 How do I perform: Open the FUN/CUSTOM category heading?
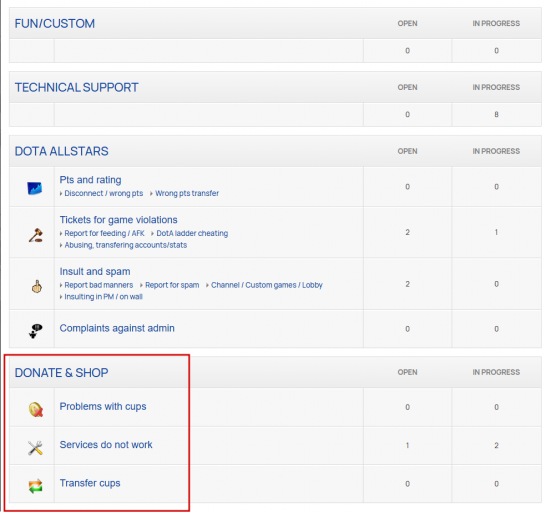tap(55, 24)
